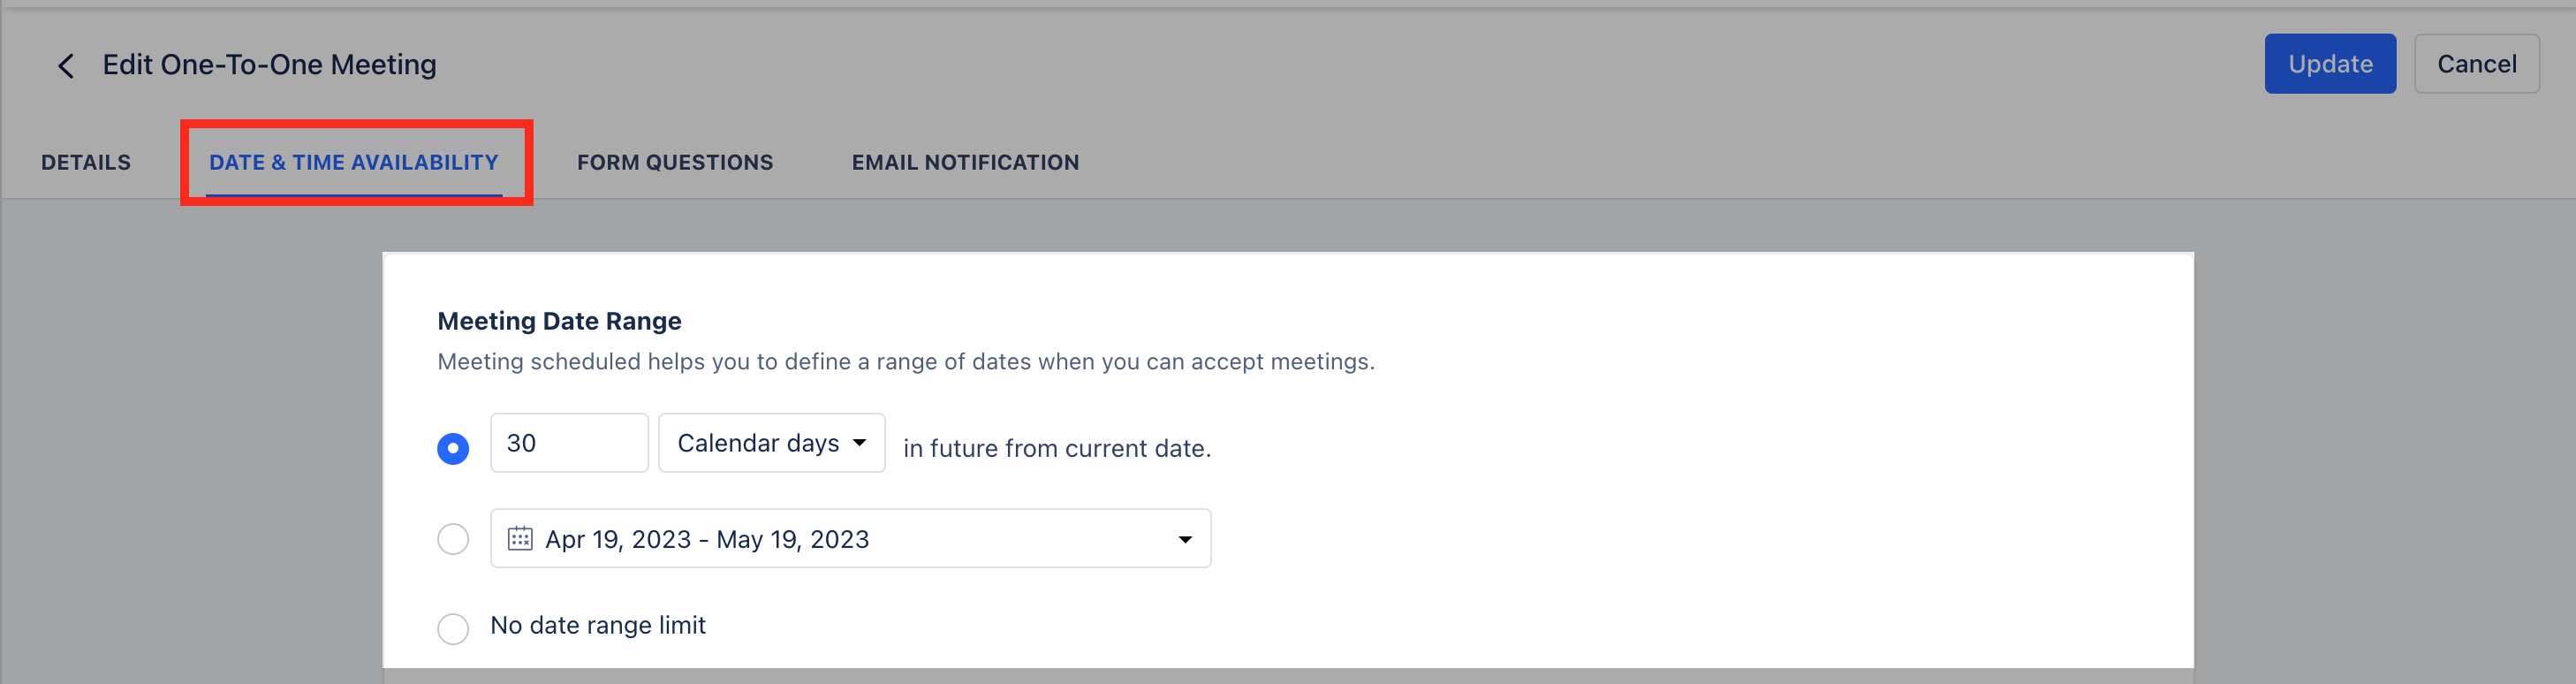The image size is (2576, 684).
Task: Select the 30 Calendar days radio option
Action: coord(453,448)
